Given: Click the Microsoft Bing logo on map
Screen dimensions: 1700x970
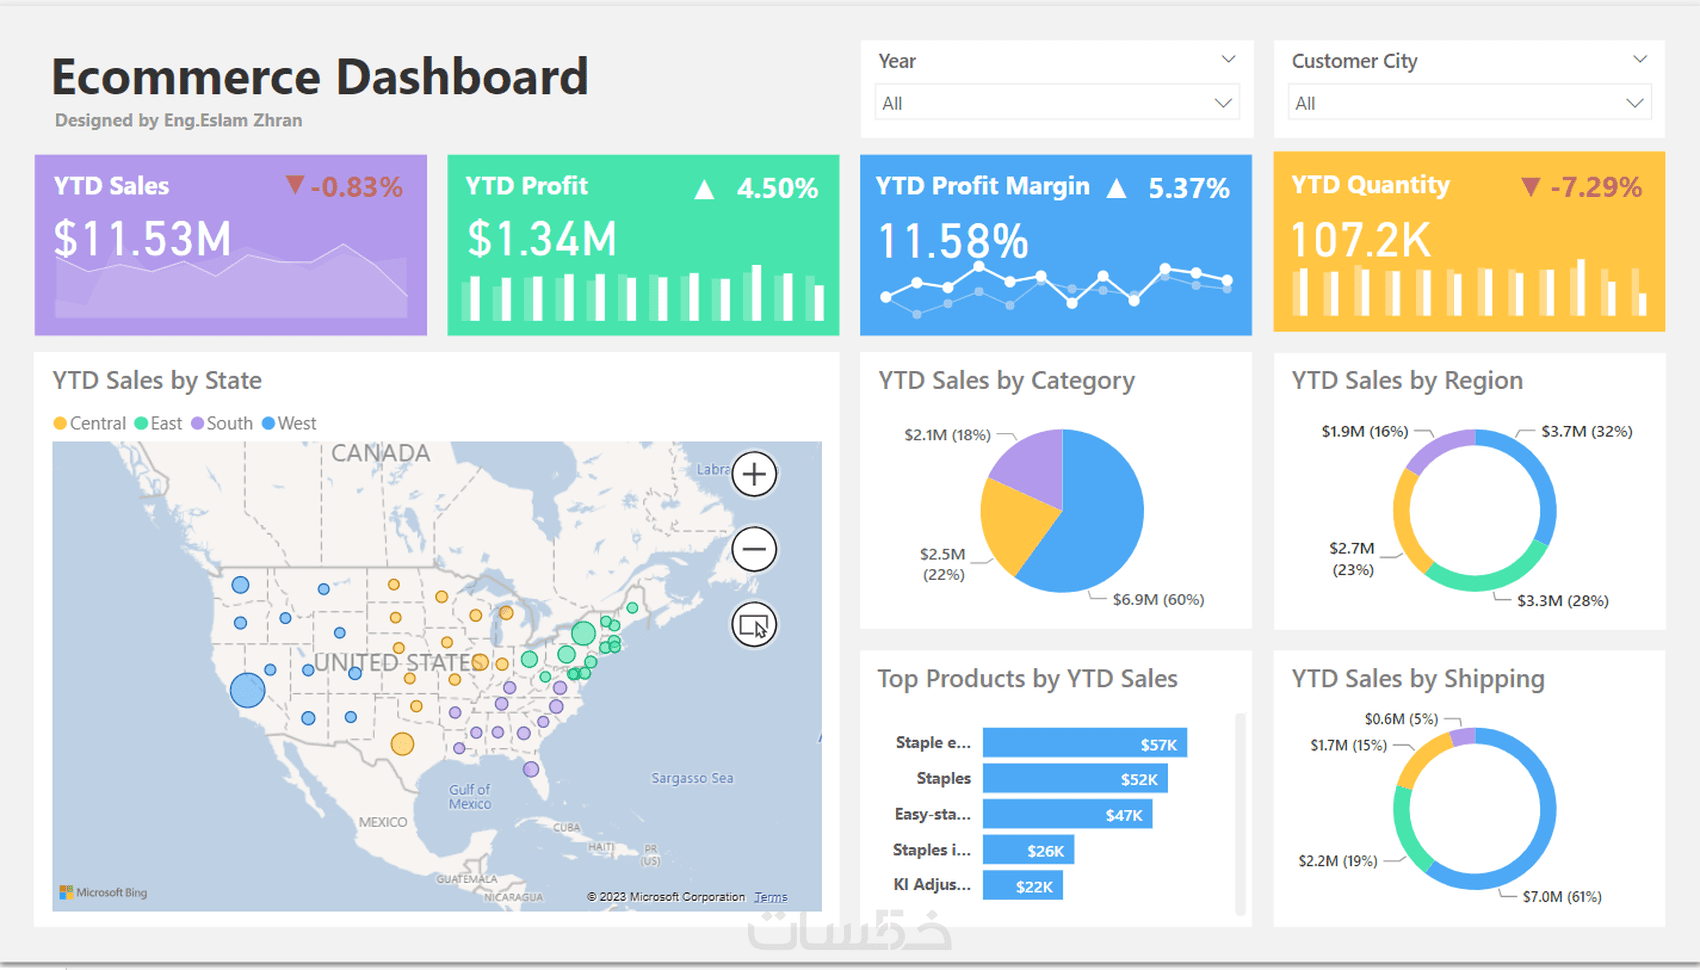Looking at the screenshot, I should (103, 892).
